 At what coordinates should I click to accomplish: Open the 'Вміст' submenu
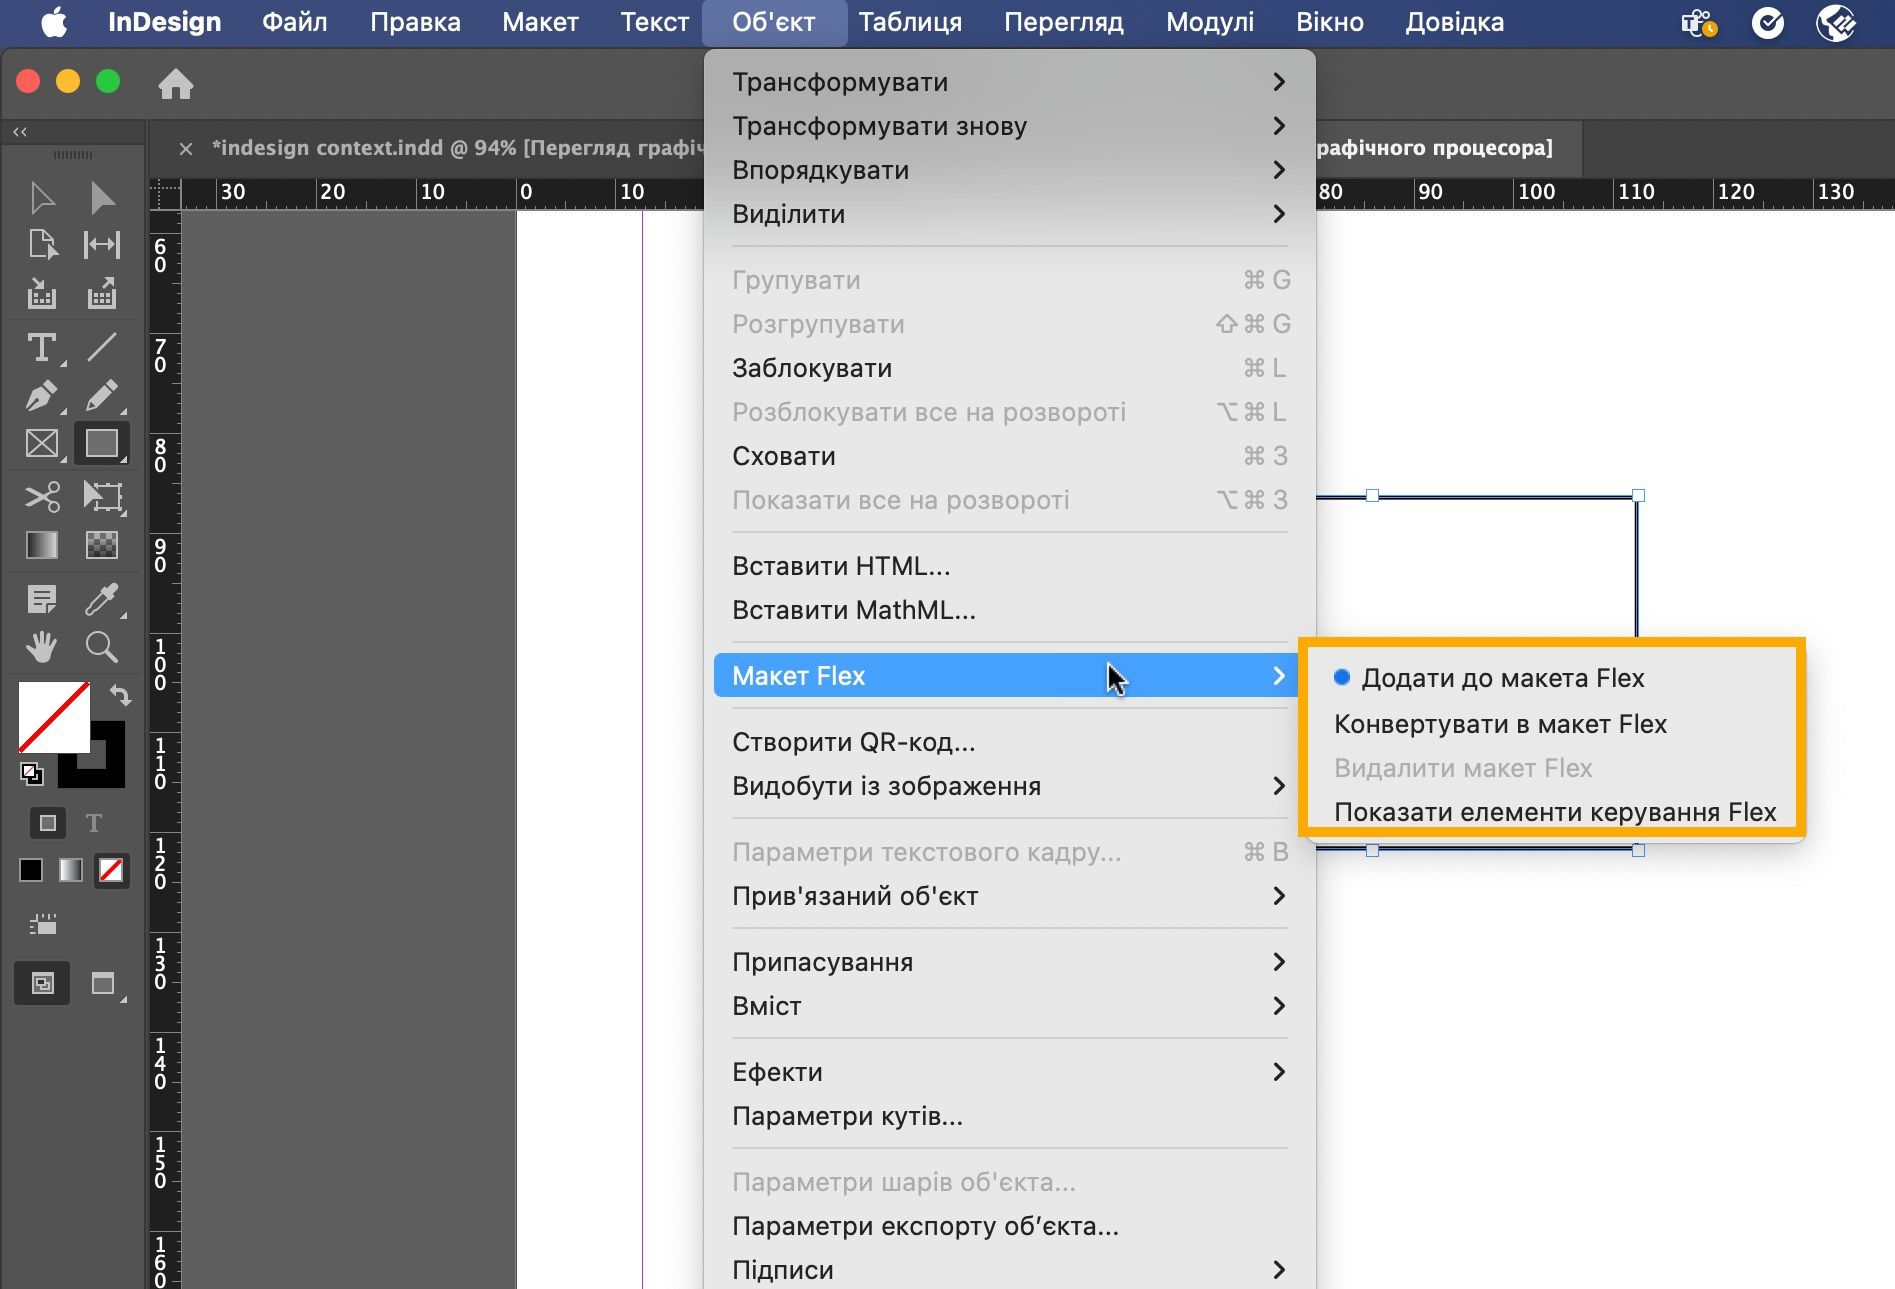pyautogui.click(x=1009, y=1006)
